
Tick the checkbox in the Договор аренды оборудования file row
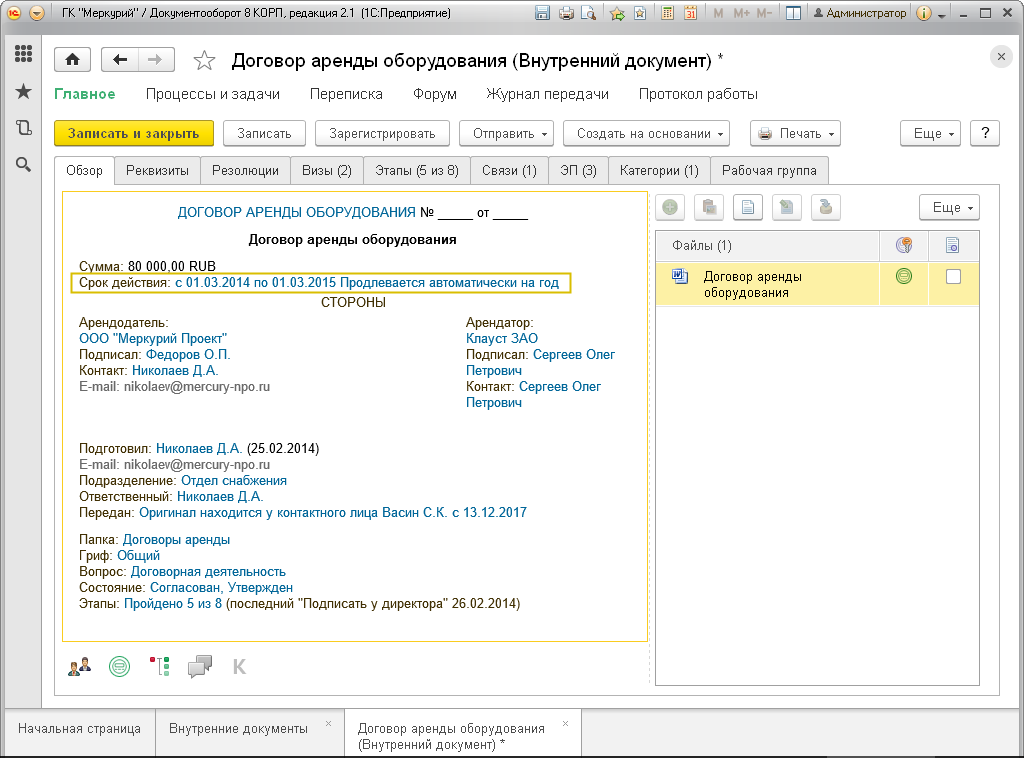click(953, 277)
